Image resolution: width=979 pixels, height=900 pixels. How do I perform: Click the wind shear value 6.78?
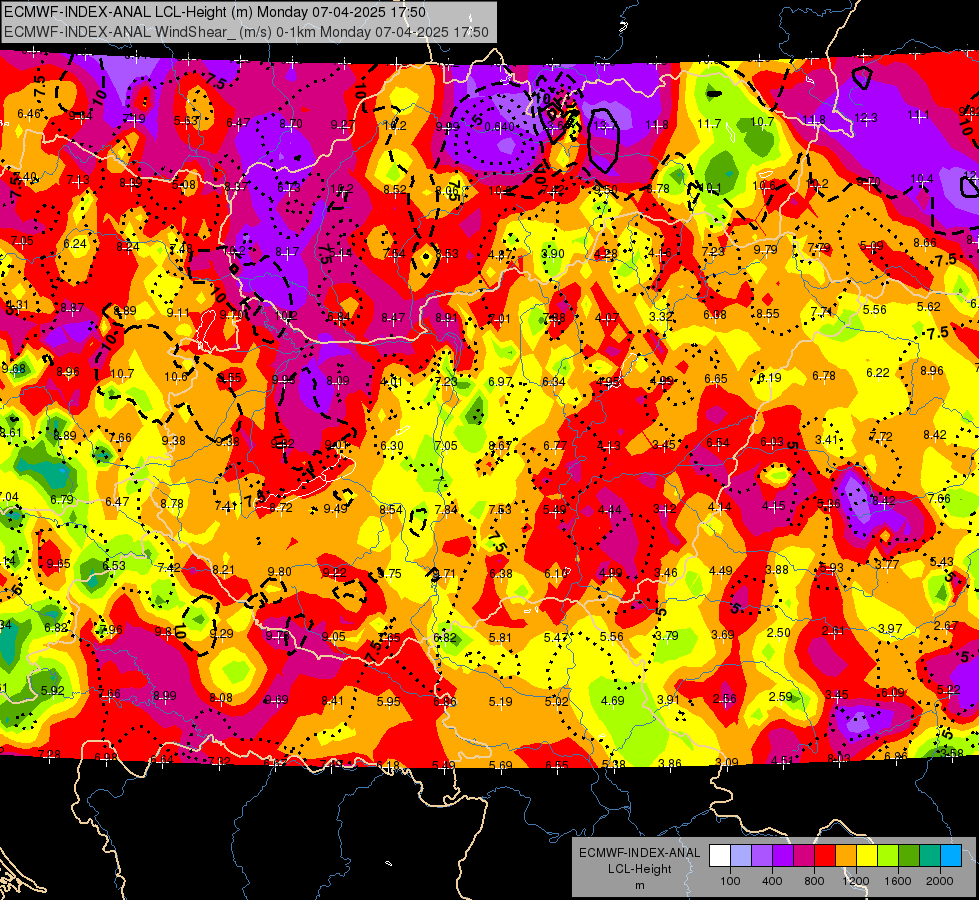pos(824,375)
